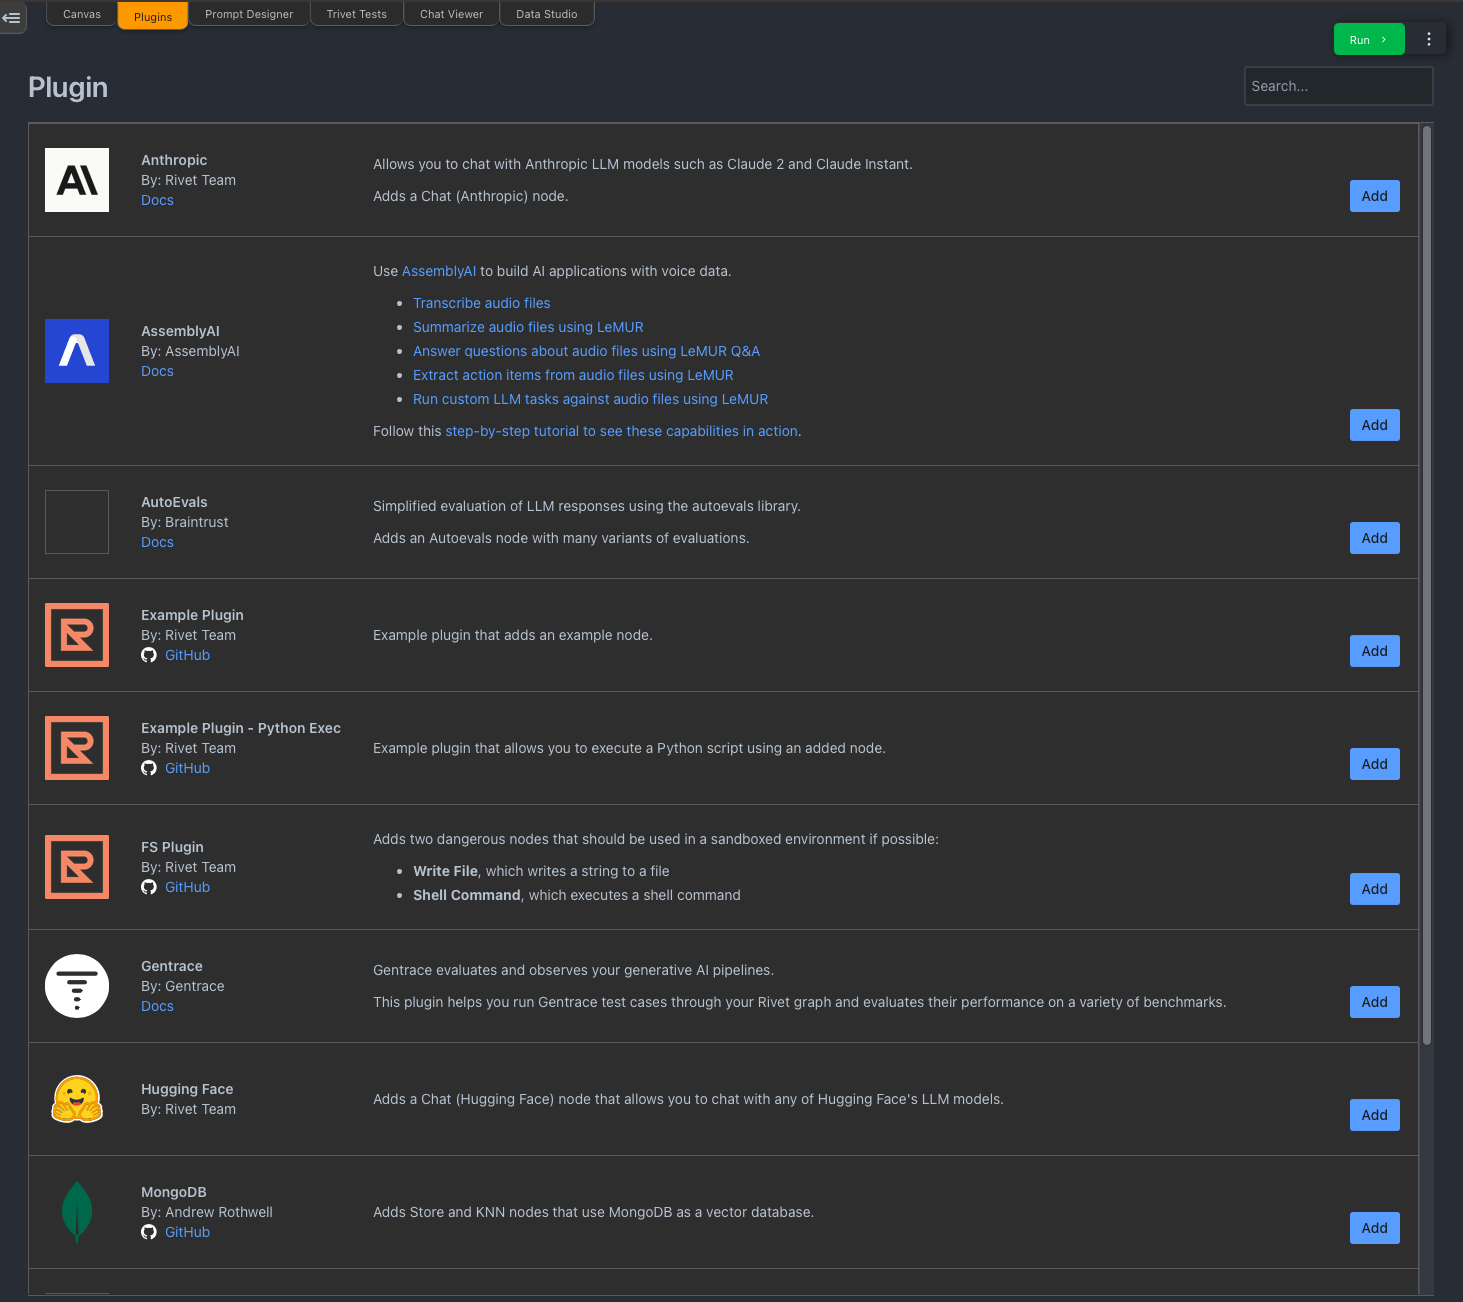
Task: Open the Example Plugin GitHub link
Action: point(187,655)
